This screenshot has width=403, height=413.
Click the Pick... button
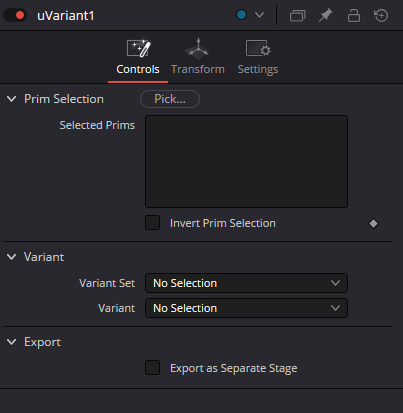coord(170,99)
